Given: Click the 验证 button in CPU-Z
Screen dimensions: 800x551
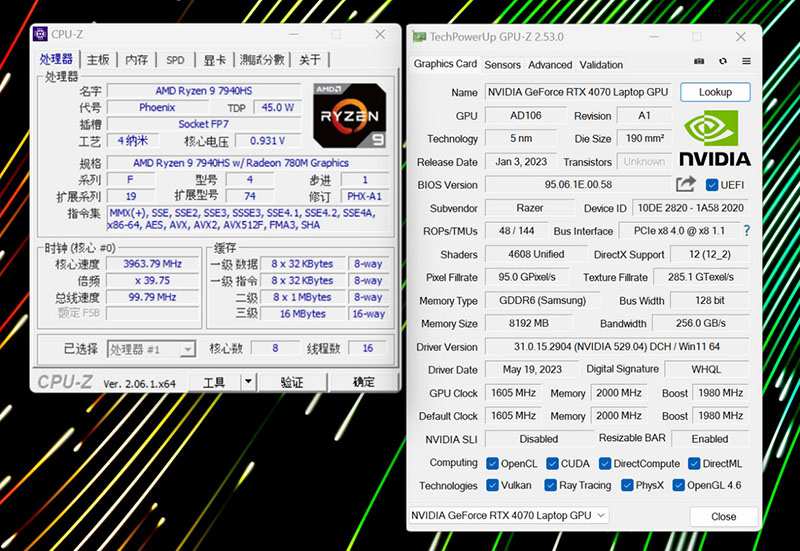Looking at the screenshot, I should (292, 382).
